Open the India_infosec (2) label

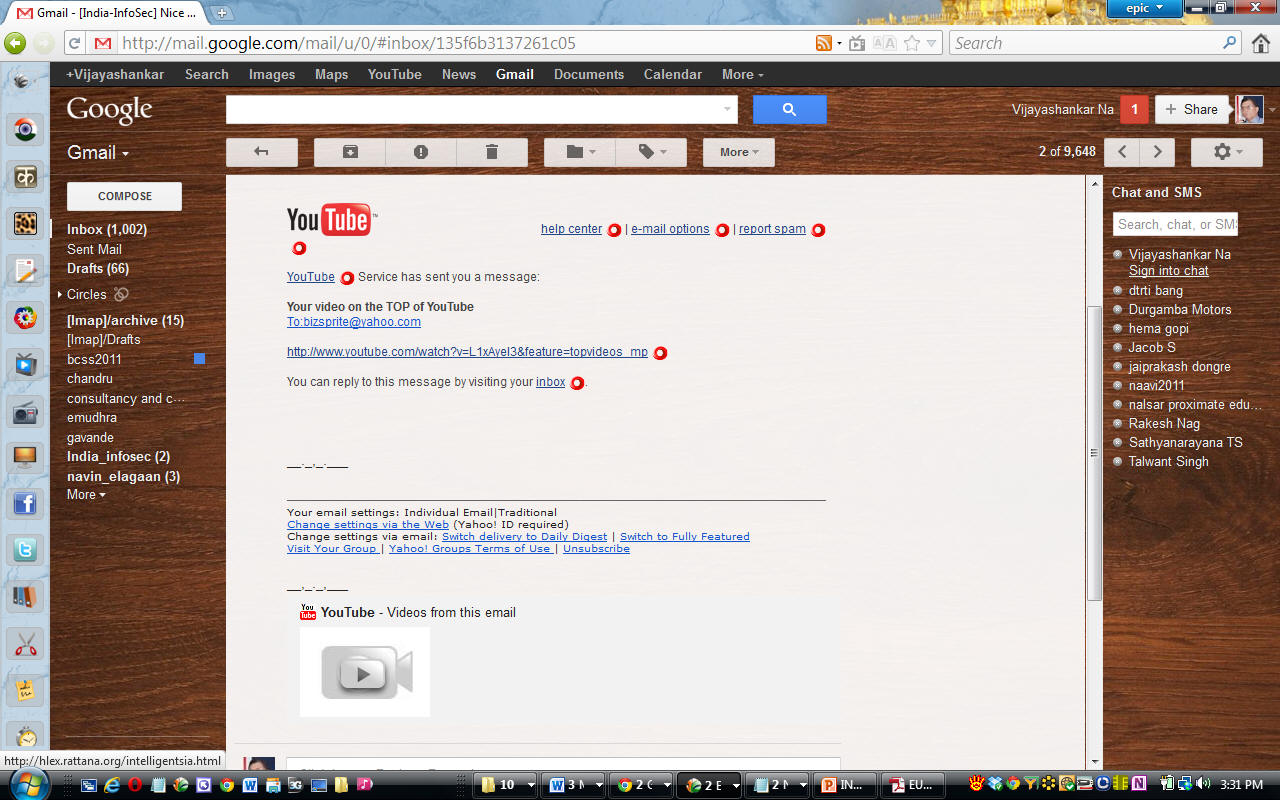(118, 457)
